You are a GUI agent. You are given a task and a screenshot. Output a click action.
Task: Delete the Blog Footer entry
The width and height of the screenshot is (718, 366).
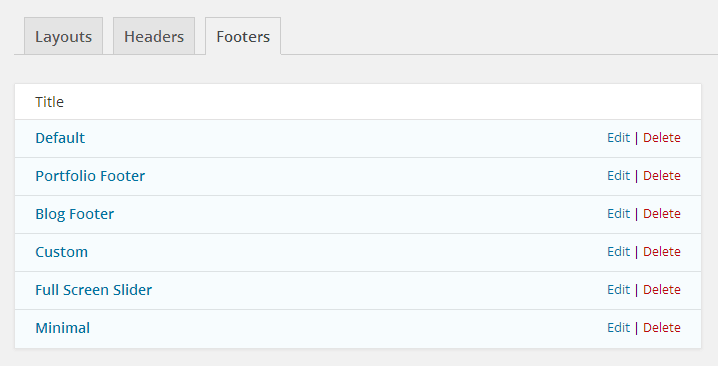coord(662,213)
